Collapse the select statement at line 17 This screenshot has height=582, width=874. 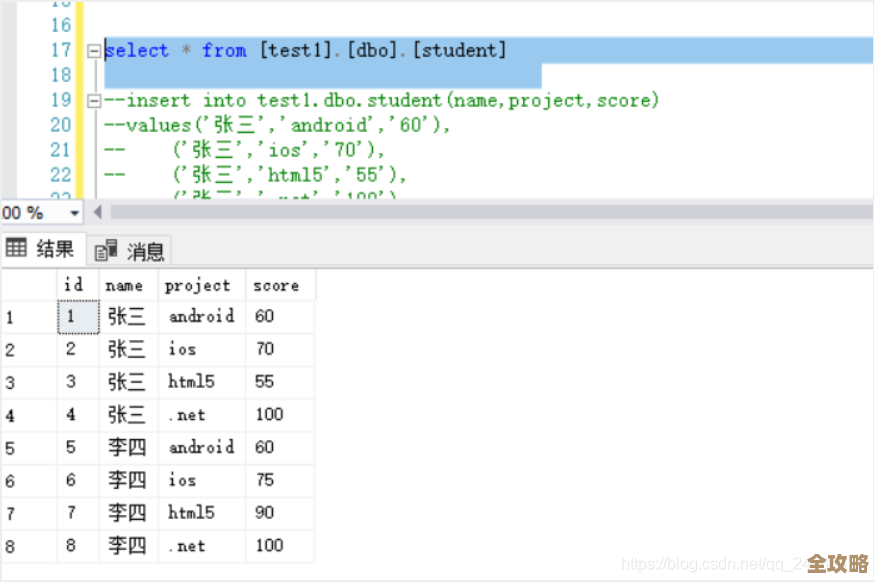[93, 51]
